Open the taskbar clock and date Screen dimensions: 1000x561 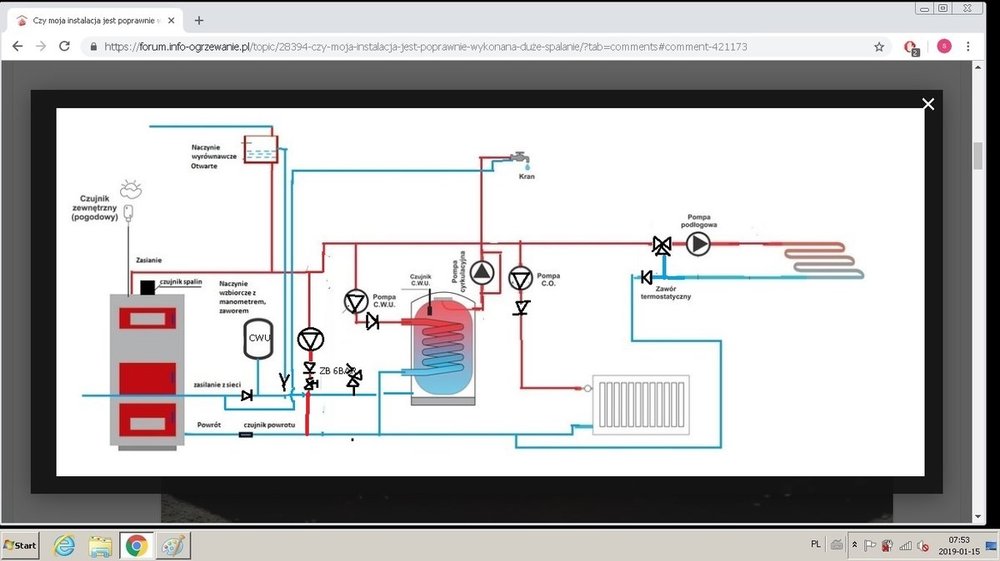pyautogui.click(x=960, y=545)
